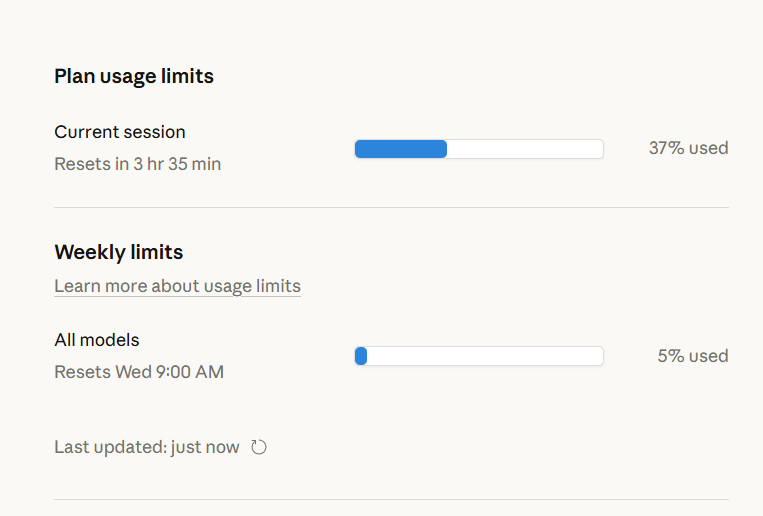This screenshot has height=516, width=763.
Task: Select the 5% used label
Action: (x=692, y=356)
